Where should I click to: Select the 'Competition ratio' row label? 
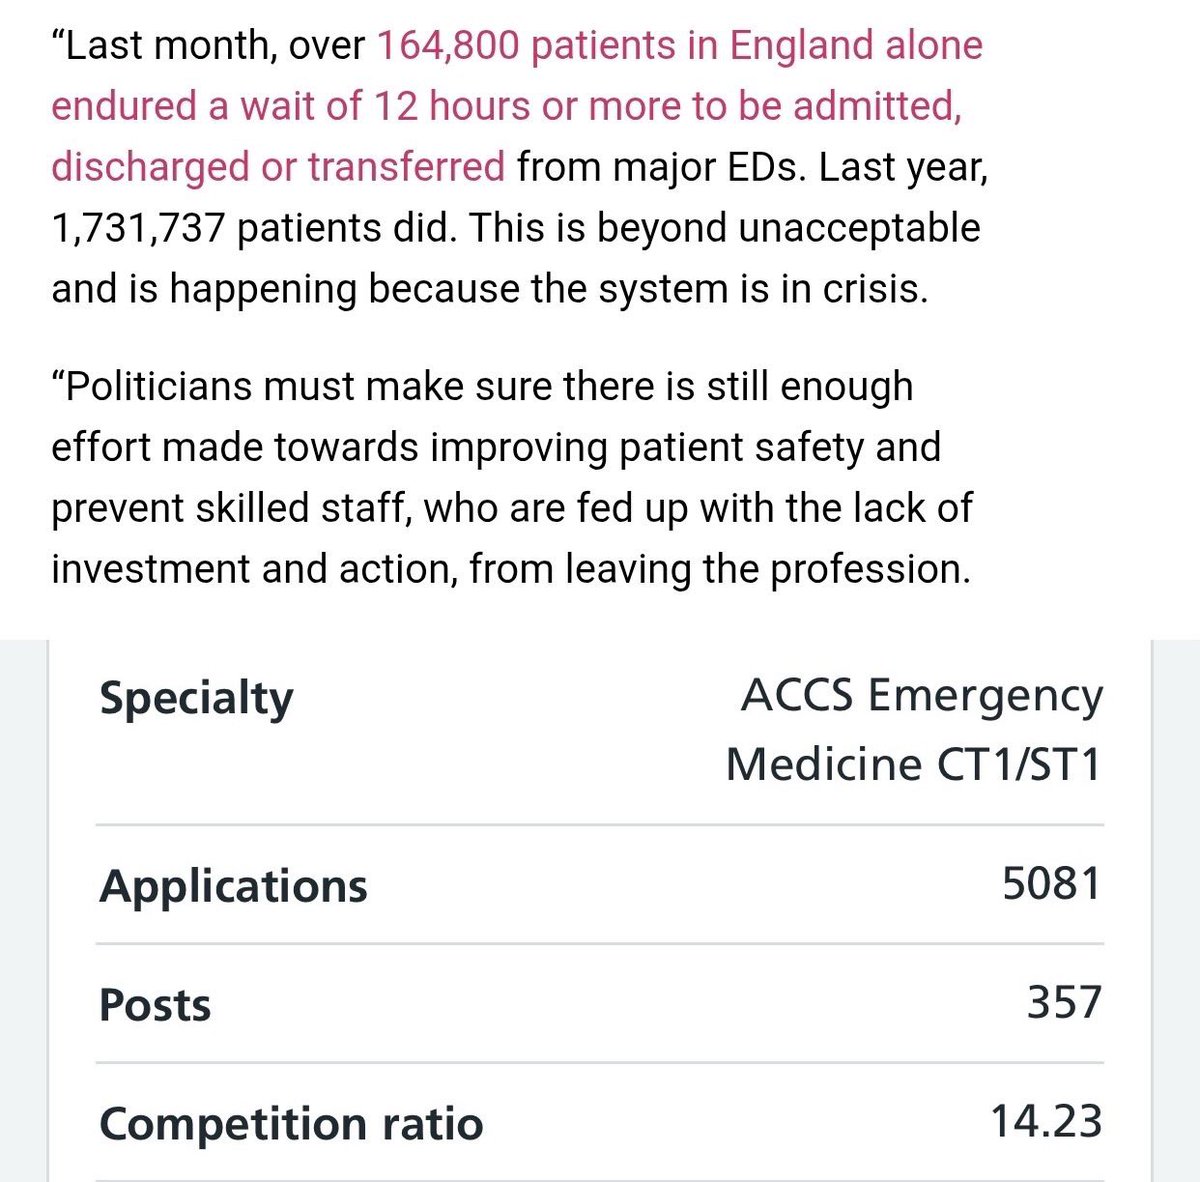tap(291, 1124)
